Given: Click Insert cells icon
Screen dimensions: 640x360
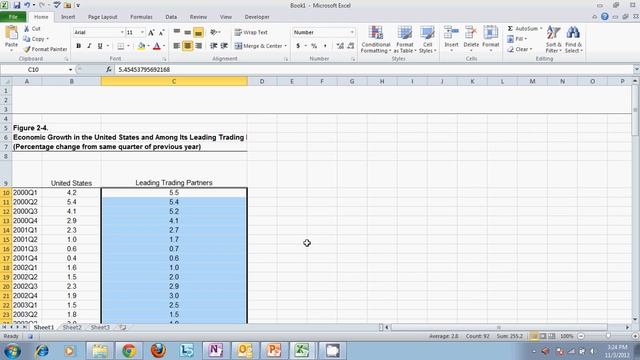Looking at the screenshot, I should click(451, 33).
